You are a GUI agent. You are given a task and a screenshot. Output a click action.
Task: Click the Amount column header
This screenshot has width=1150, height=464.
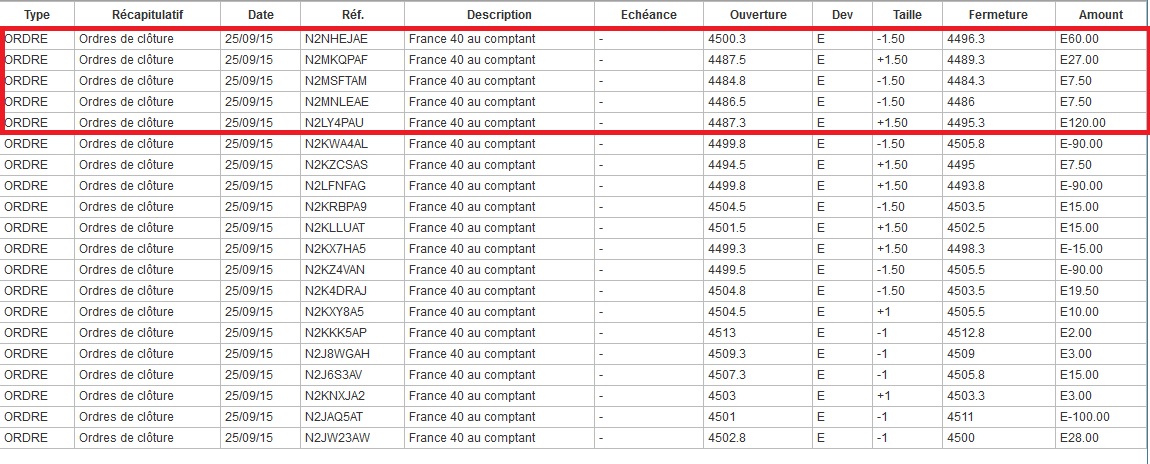click(1100, 15)
